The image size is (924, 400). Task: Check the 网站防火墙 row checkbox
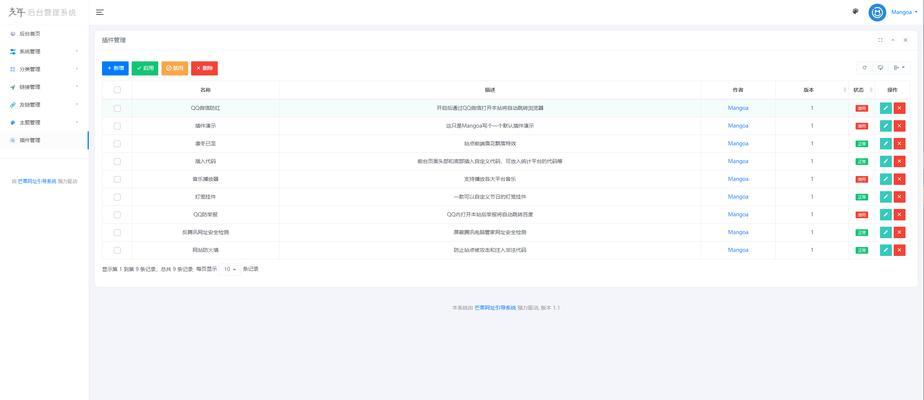[x=117, y=250]
